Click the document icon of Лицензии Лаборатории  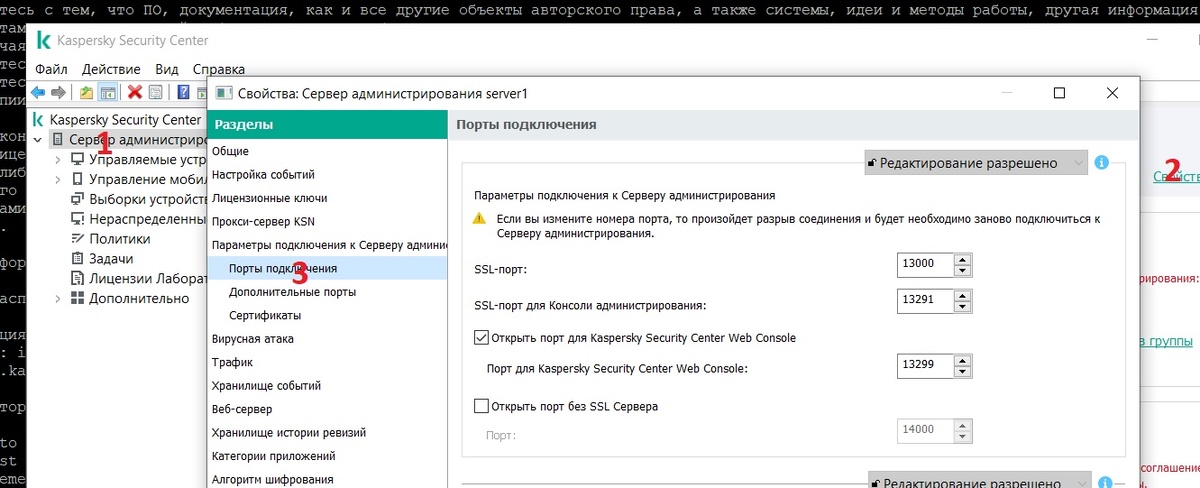(77, 278)
